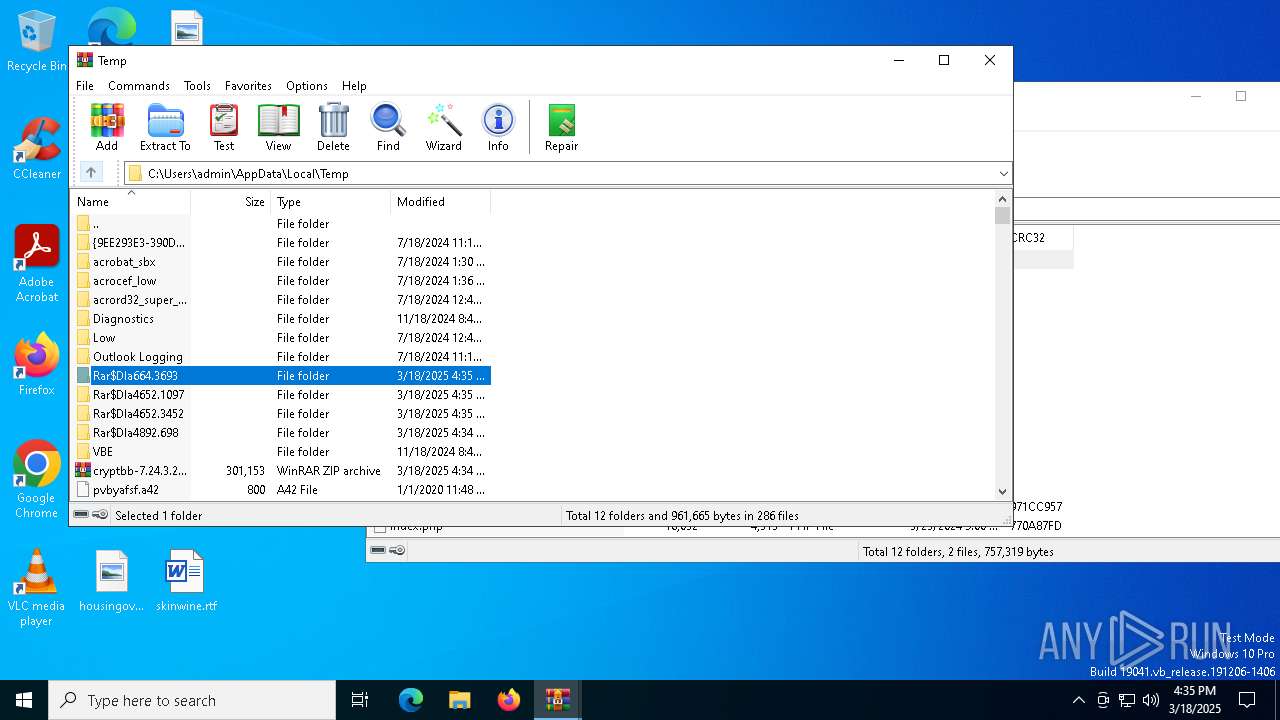Select the Rar$DIa664.3693 folder
This screenshot has height=720, width=1280.
(x=282, y=376)
